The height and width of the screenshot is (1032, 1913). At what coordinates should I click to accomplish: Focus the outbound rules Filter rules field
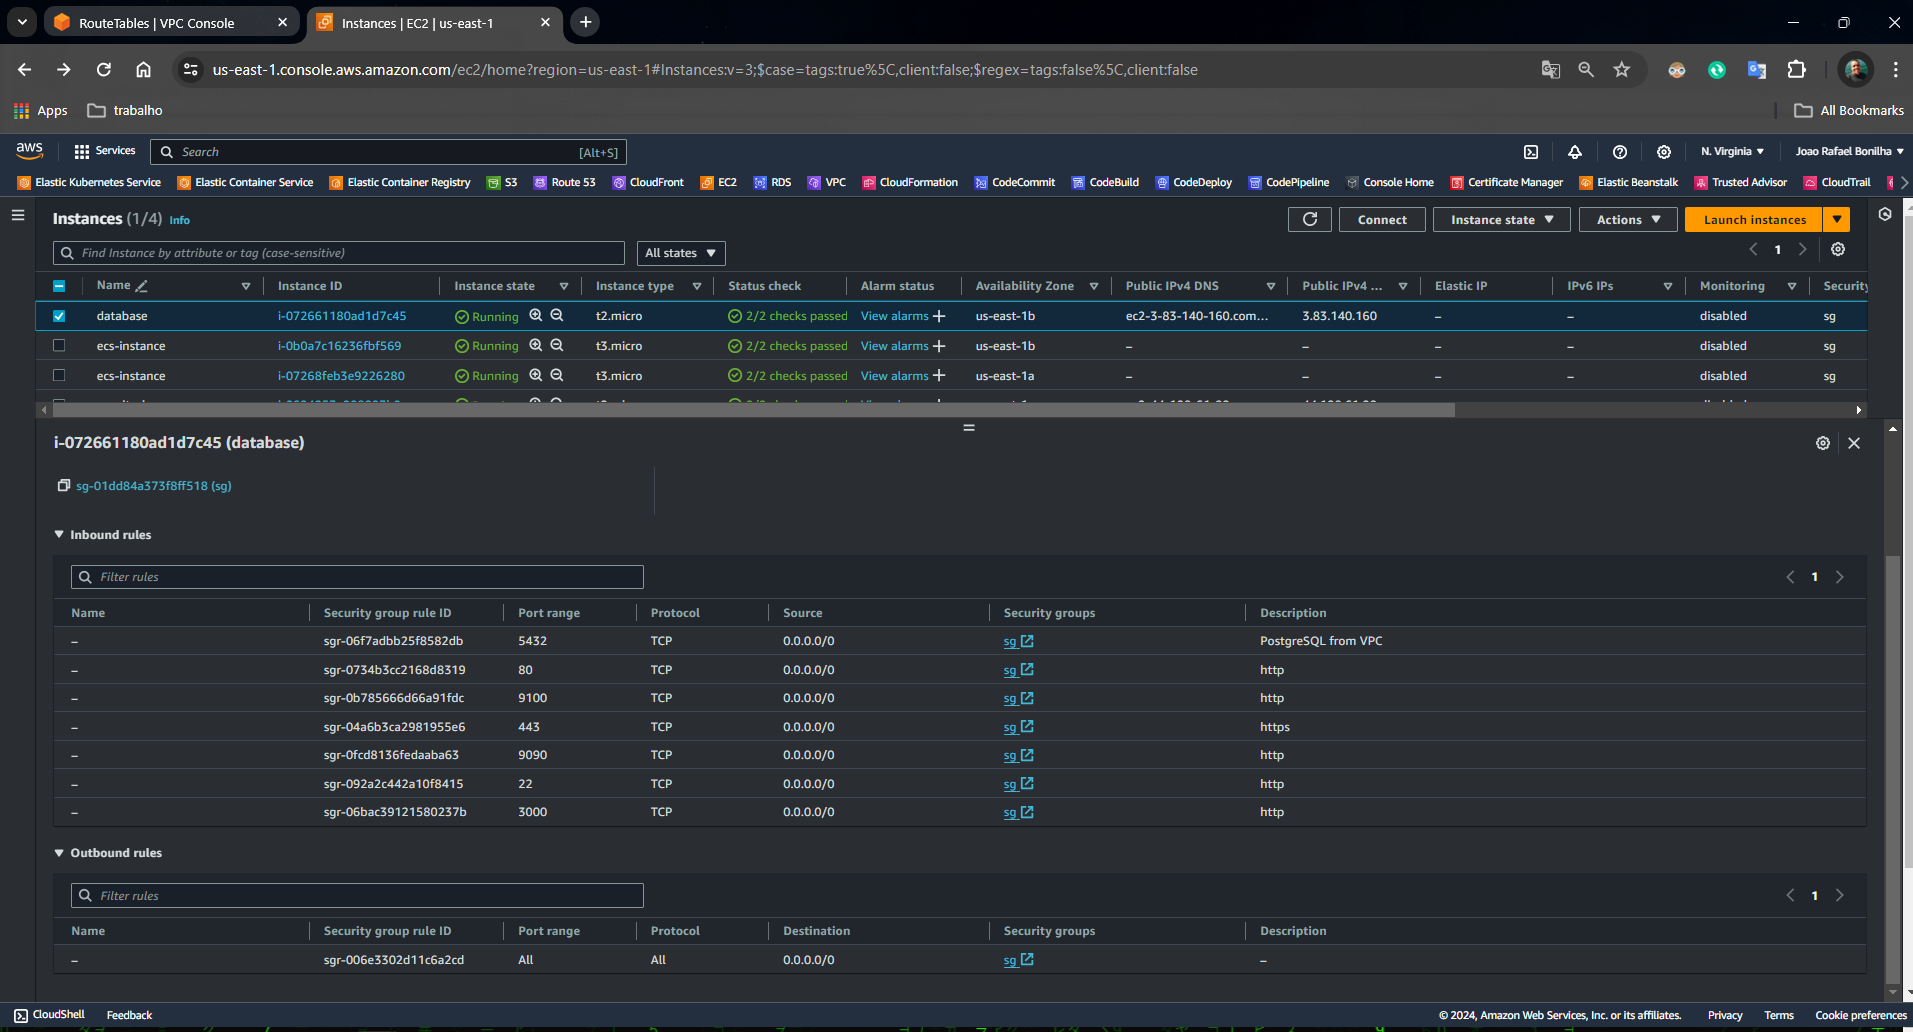tap(357, 896)
